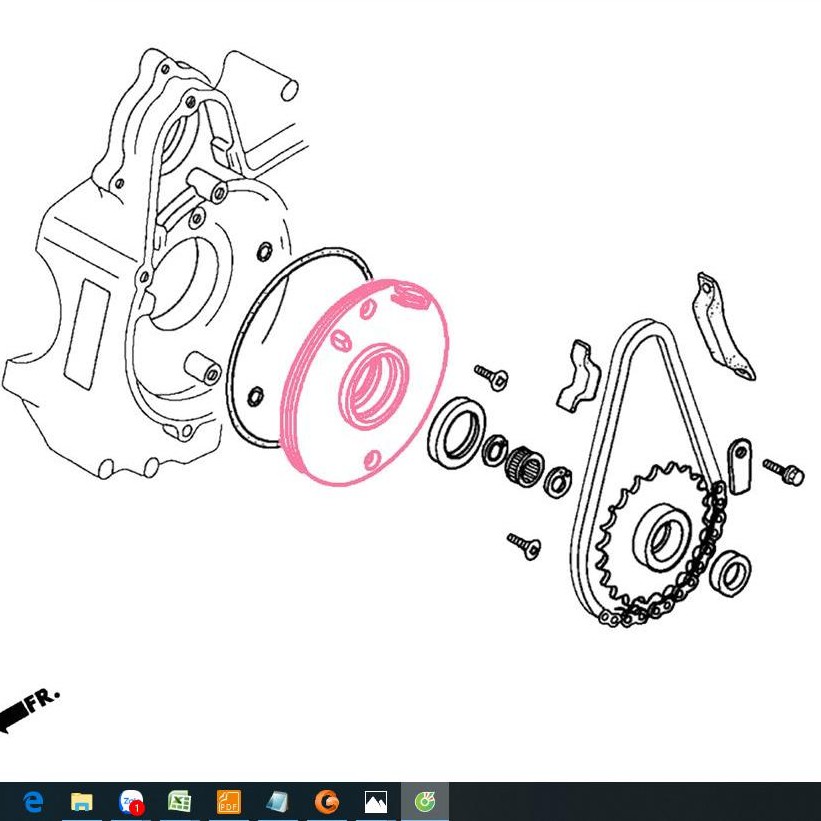821x821 pixels.
Task: Click the notepad-style taskbar icon
Action: coord(278,802)
